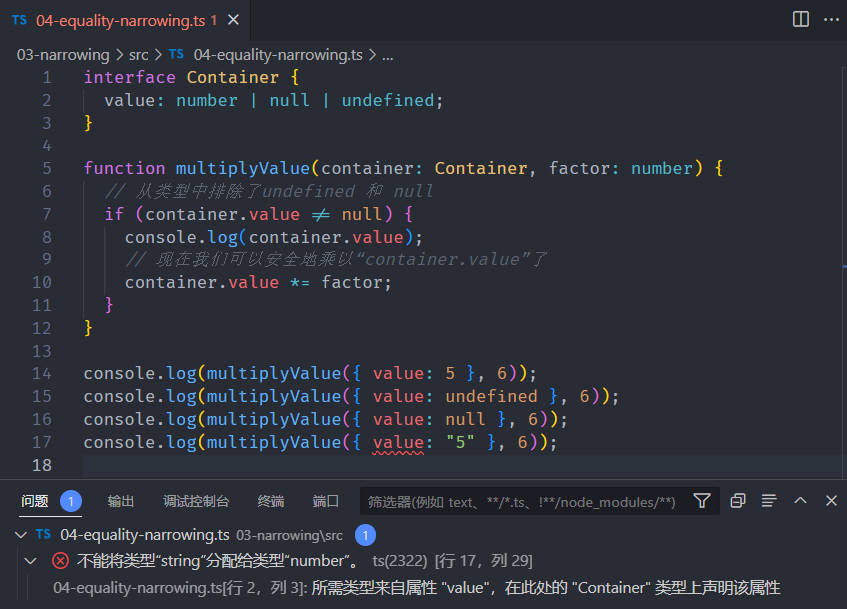Click the TS file icon in breadcrumb

coord(176,54)
